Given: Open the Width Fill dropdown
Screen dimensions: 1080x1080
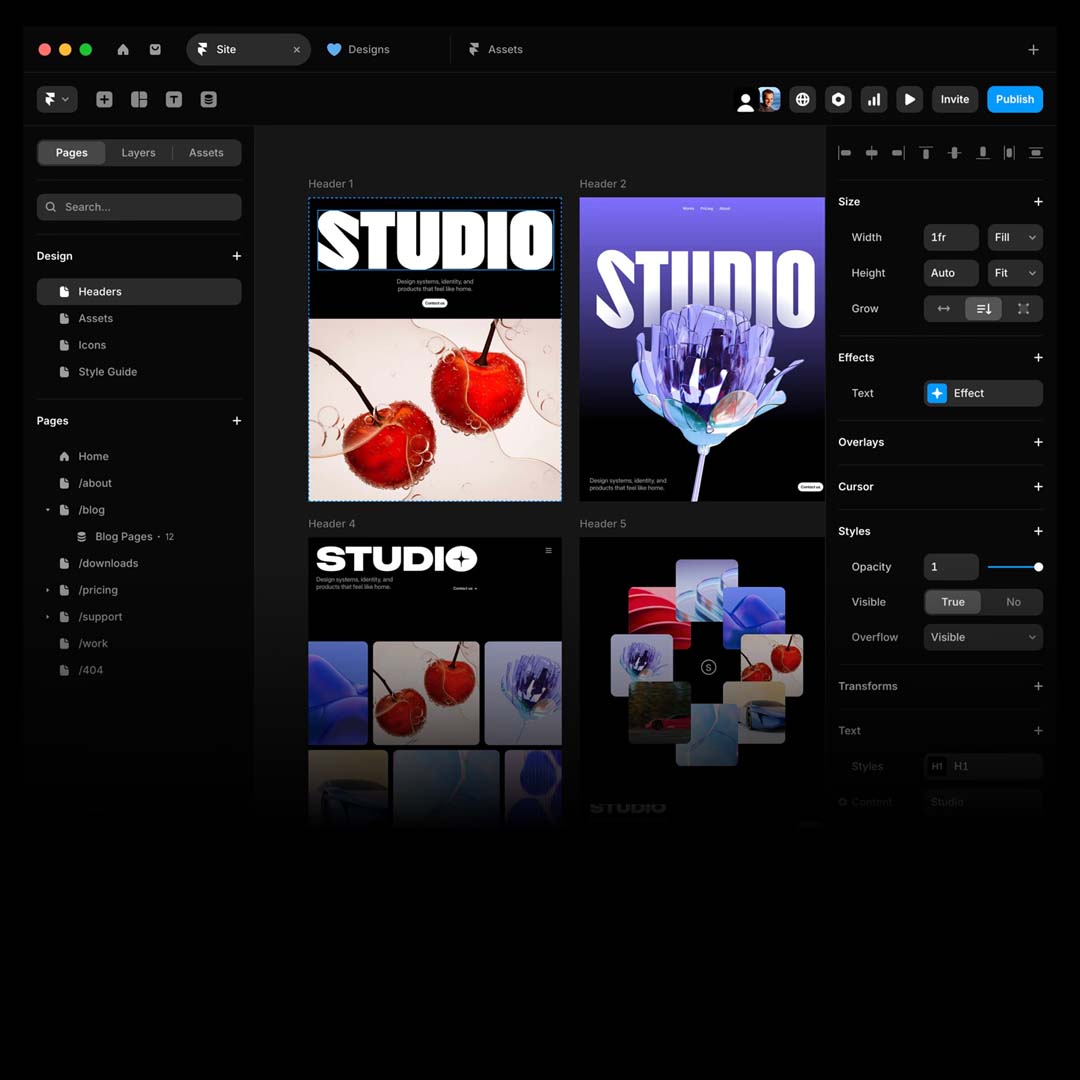Looking at the screenshot, I should (1014, 237).
